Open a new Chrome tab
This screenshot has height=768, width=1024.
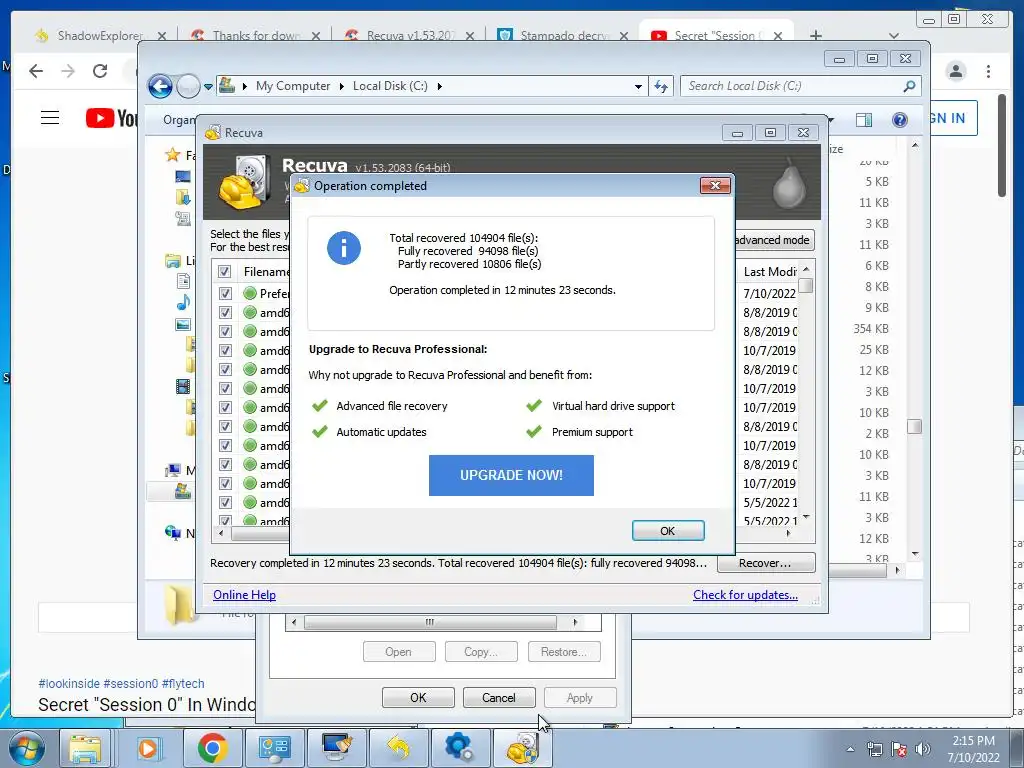[x=816, y=36]
